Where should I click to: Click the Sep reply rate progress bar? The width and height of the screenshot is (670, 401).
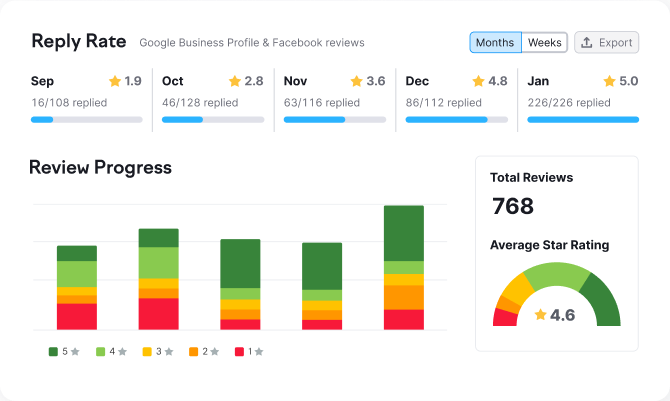(85, 120)
